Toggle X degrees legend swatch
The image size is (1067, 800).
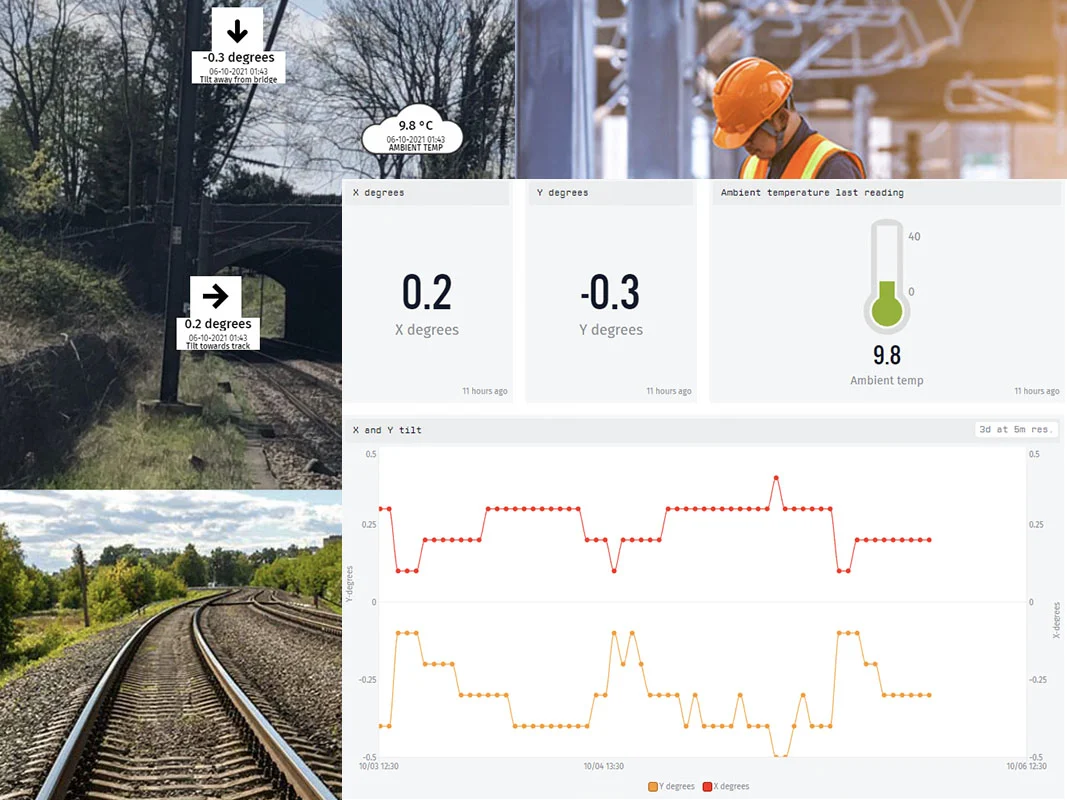(x=707, y=786)
